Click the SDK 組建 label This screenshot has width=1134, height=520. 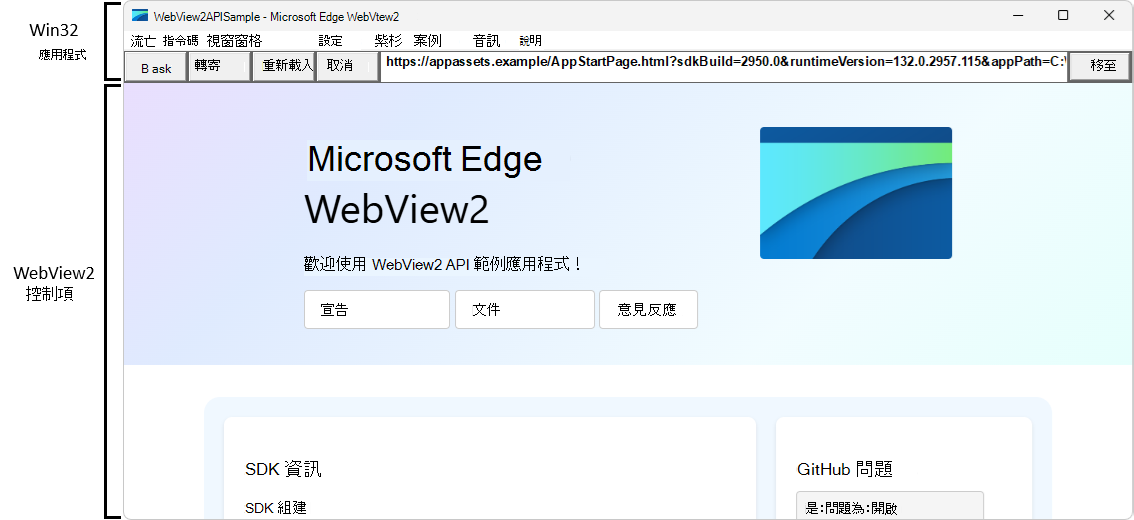[x=276, y=508]
